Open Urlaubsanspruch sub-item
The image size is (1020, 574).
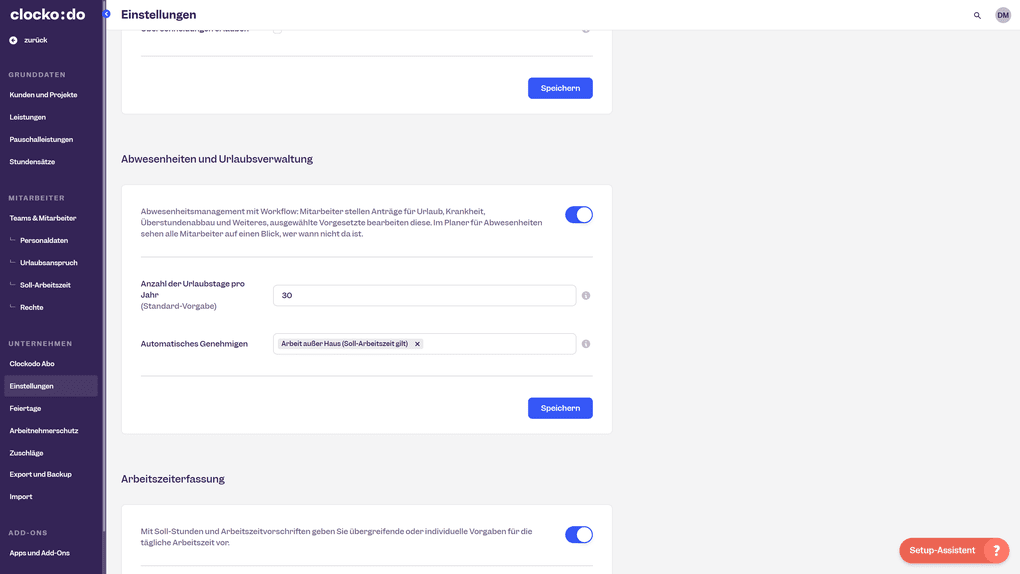48,263
